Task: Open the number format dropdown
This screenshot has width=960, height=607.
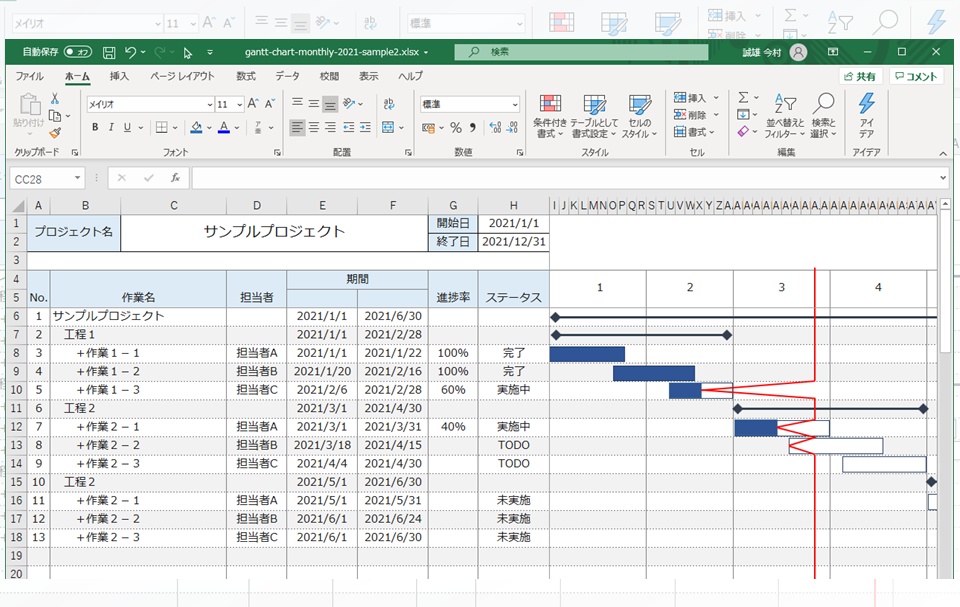Action: pyautogui.click(x=515, y=105)
